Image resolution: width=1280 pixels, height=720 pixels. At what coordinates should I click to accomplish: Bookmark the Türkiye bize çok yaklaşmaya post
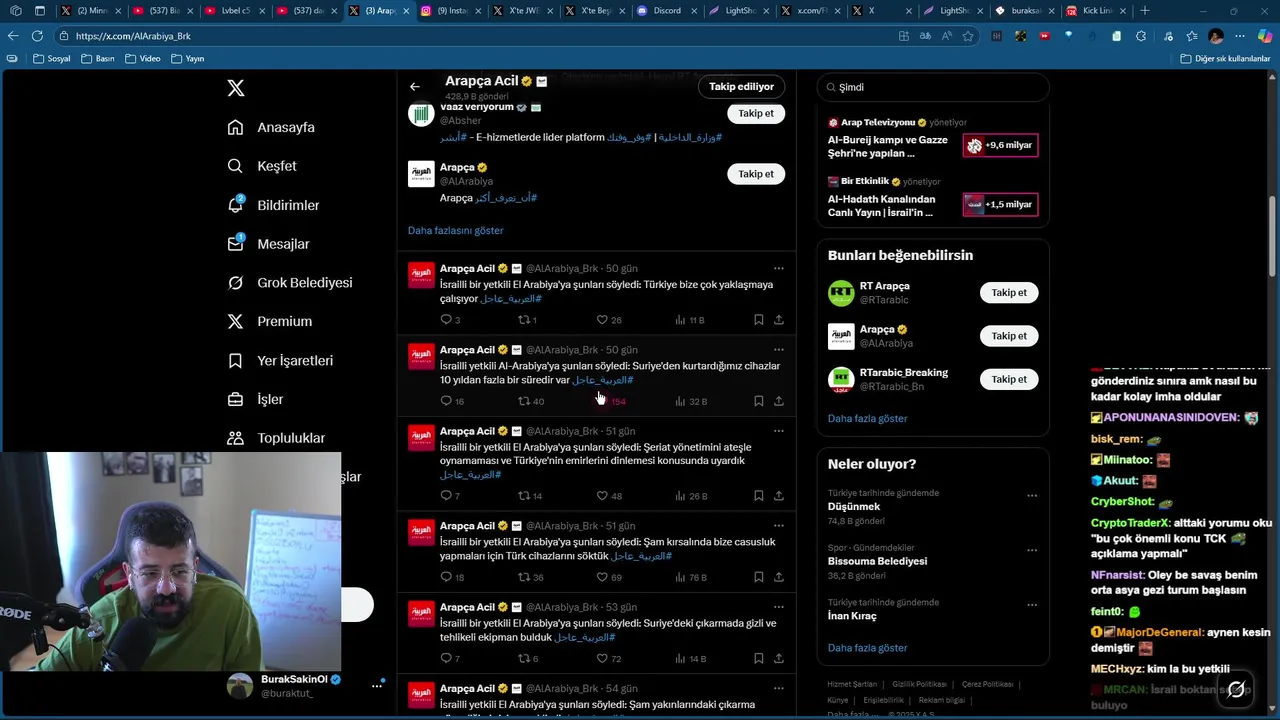click(x=758, y=320)
